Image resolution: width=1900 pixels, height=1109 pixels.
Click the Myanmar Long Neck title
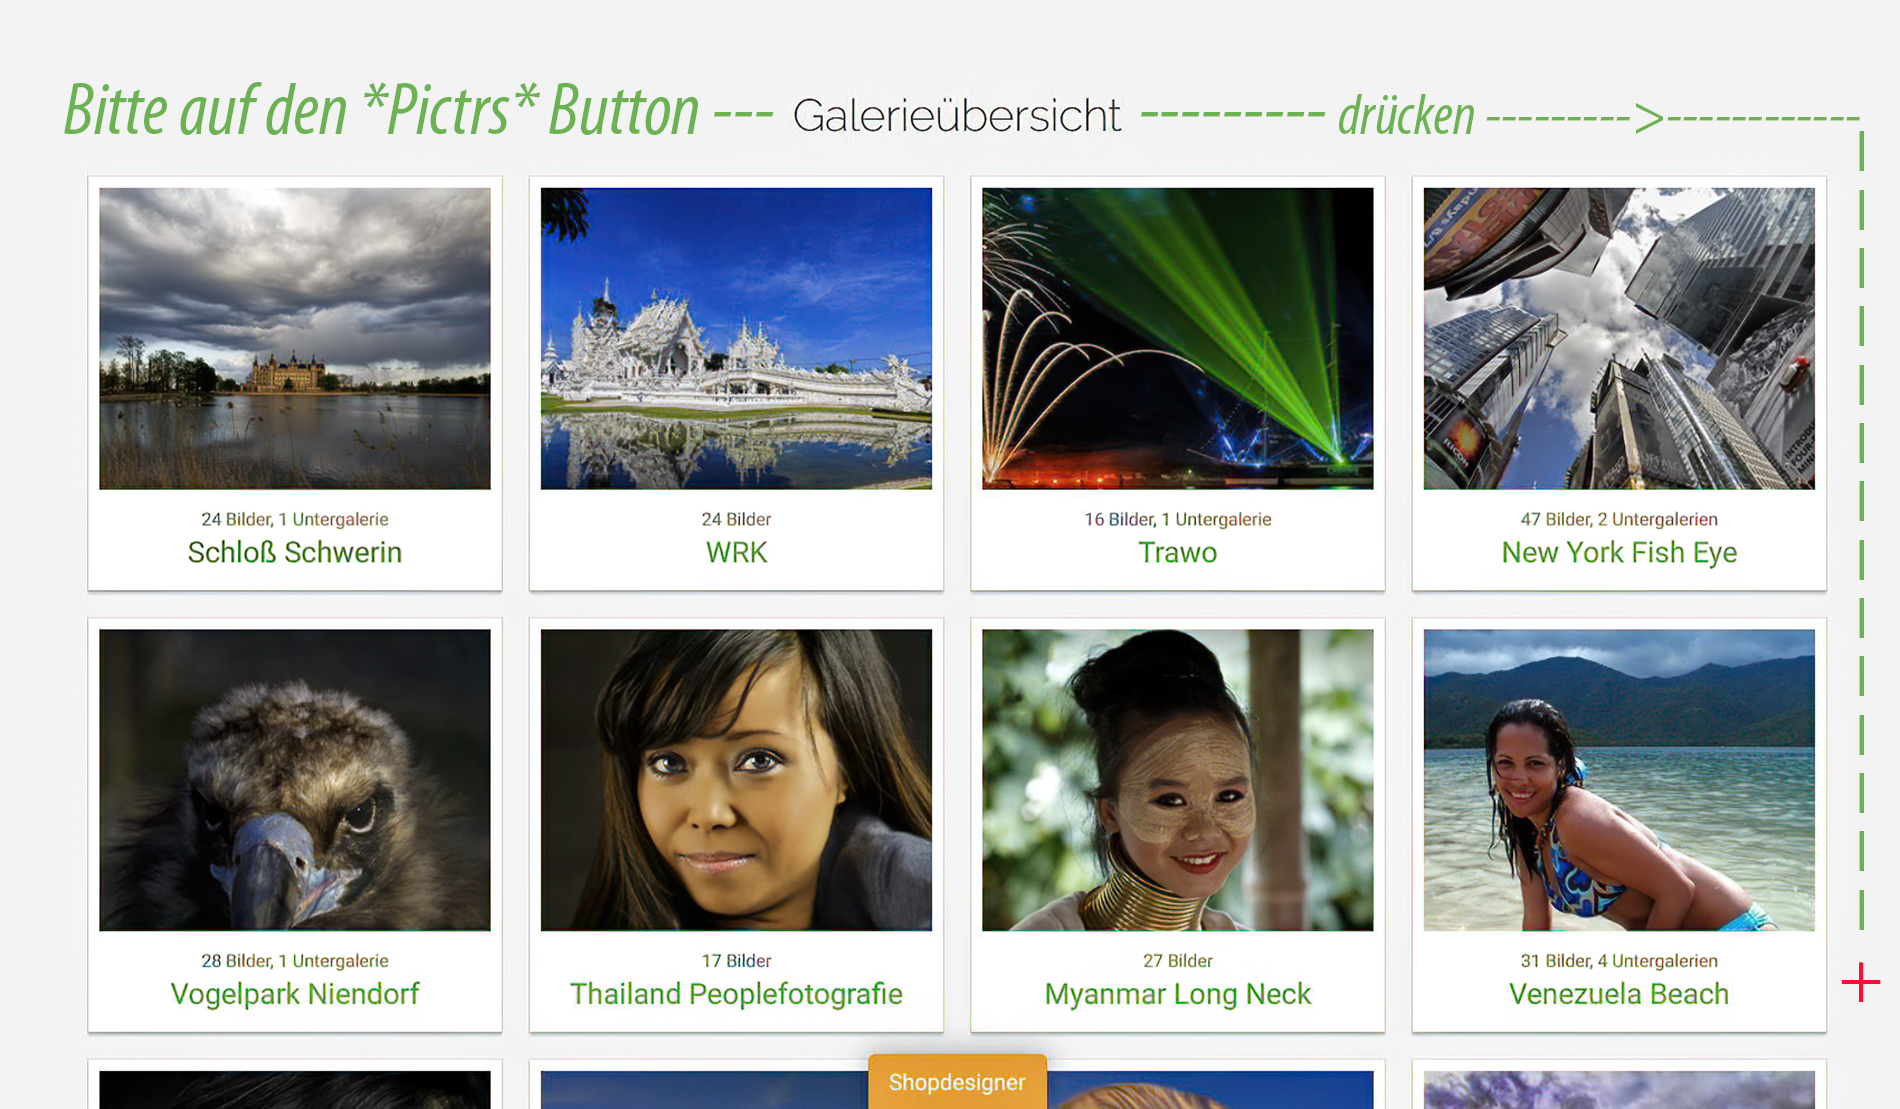click(1178, 994)
